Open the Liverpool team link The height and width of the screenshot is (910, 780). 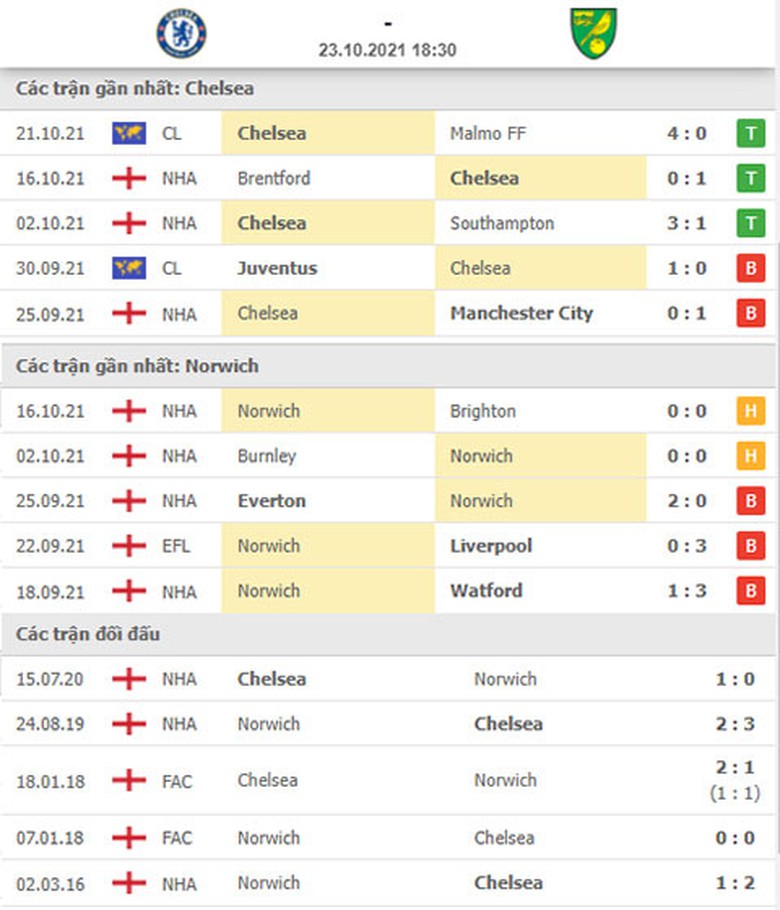tap(491, 546)
